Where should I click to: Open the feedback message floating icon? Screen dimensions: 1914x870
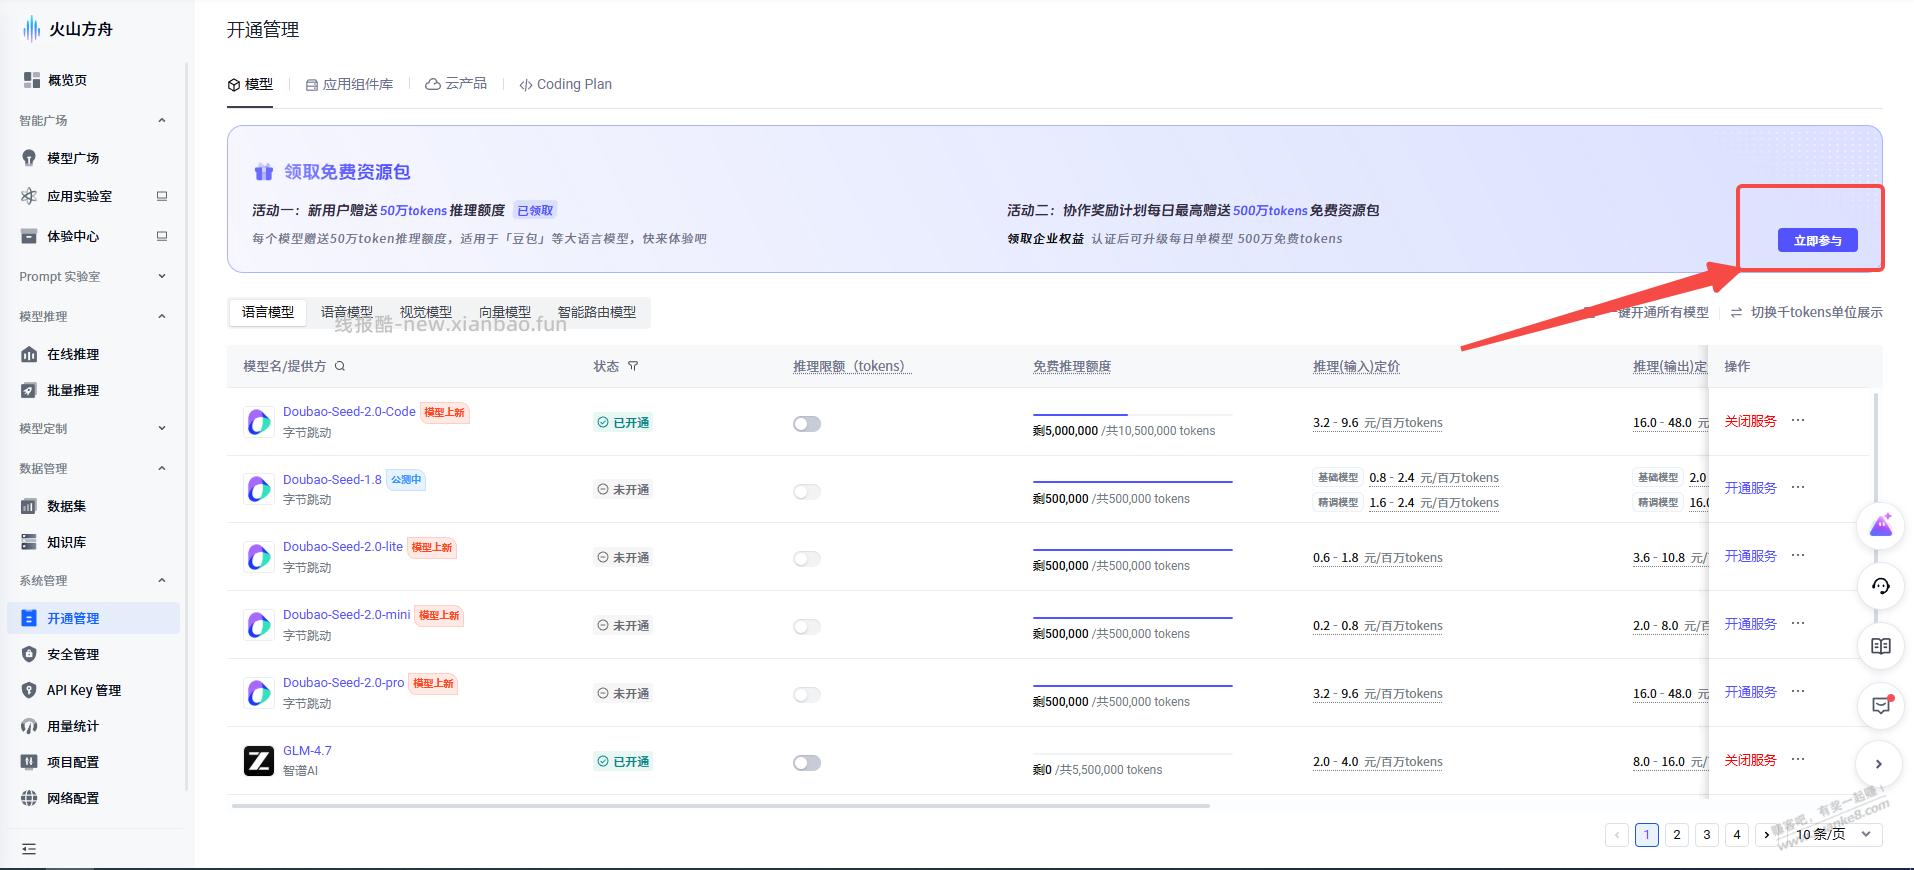point(1881,705)
